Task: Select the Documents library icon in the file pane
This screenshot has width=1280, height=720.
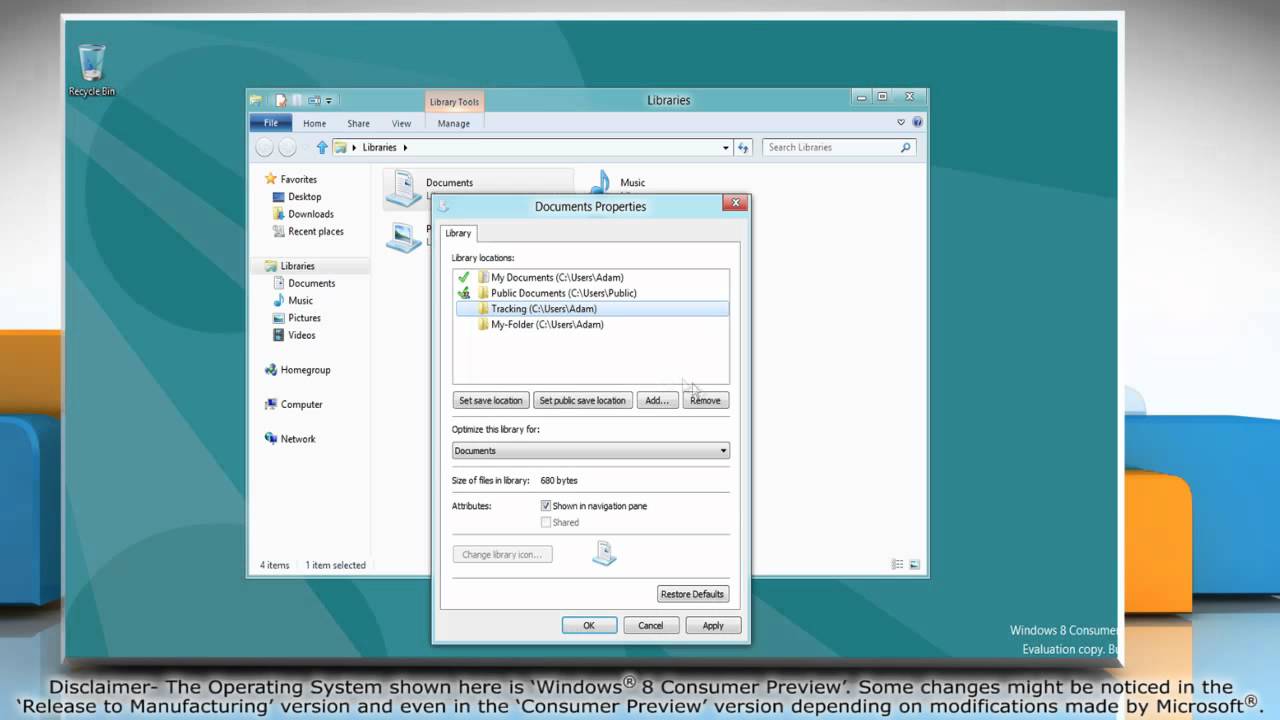Action: (x=403, y=188)
